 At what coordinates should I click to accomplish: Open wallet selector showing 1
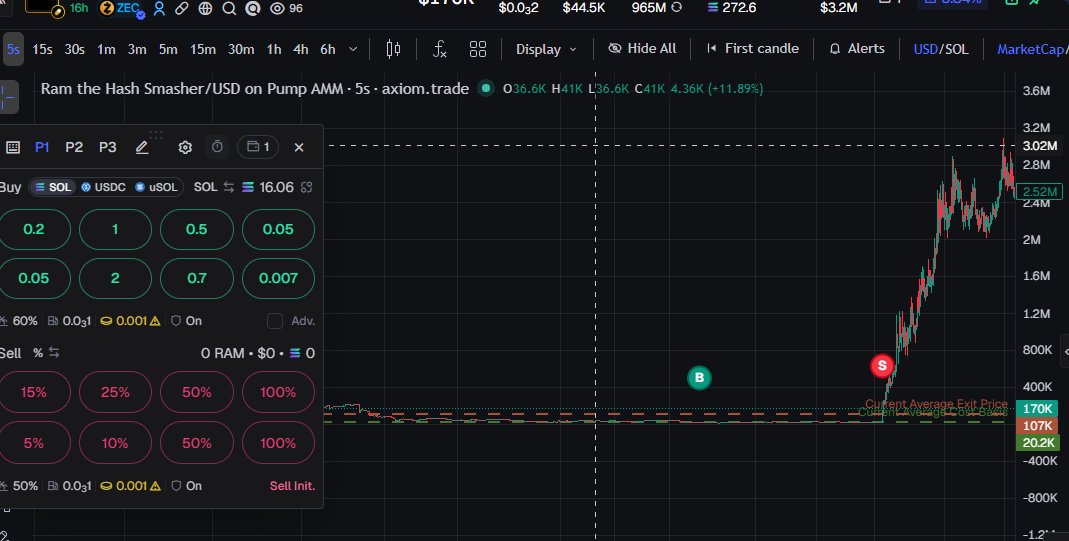(258, 146)
